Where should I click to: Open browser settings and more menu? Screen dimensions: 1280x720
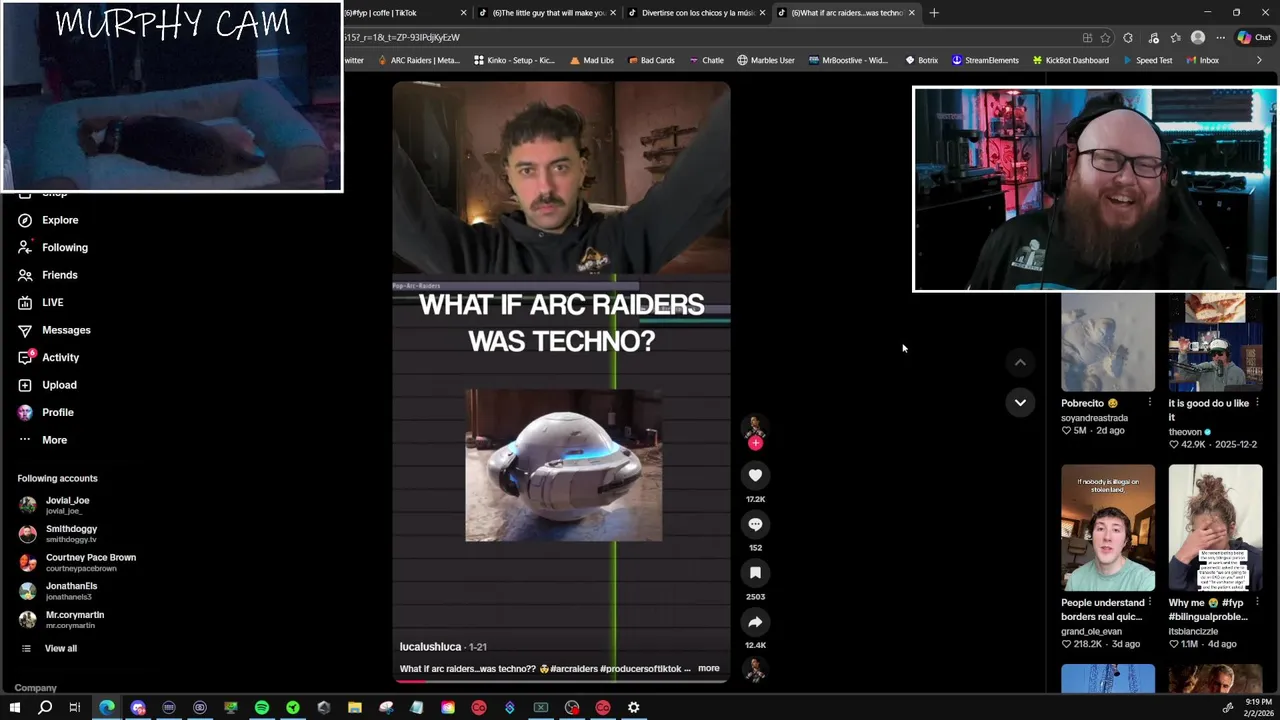click(x=1220, y=38)
